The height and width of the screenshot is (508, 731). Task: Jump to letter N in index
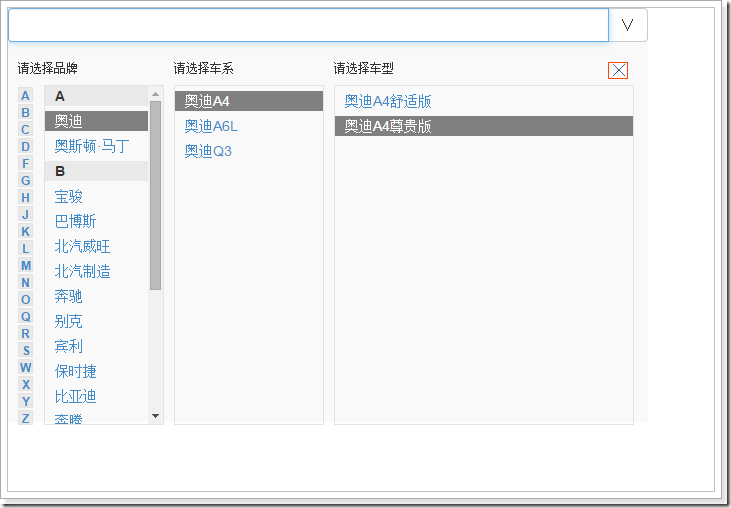[x=26, y=282]
